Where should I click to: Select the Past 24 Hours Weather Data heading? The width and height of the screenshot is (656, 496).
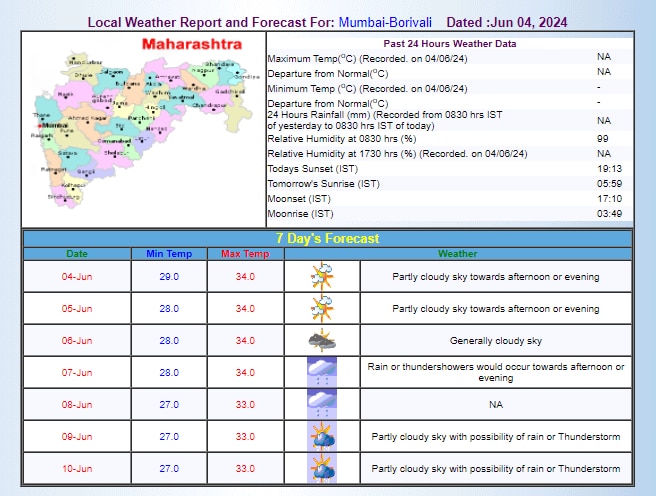tap(449, 44)
